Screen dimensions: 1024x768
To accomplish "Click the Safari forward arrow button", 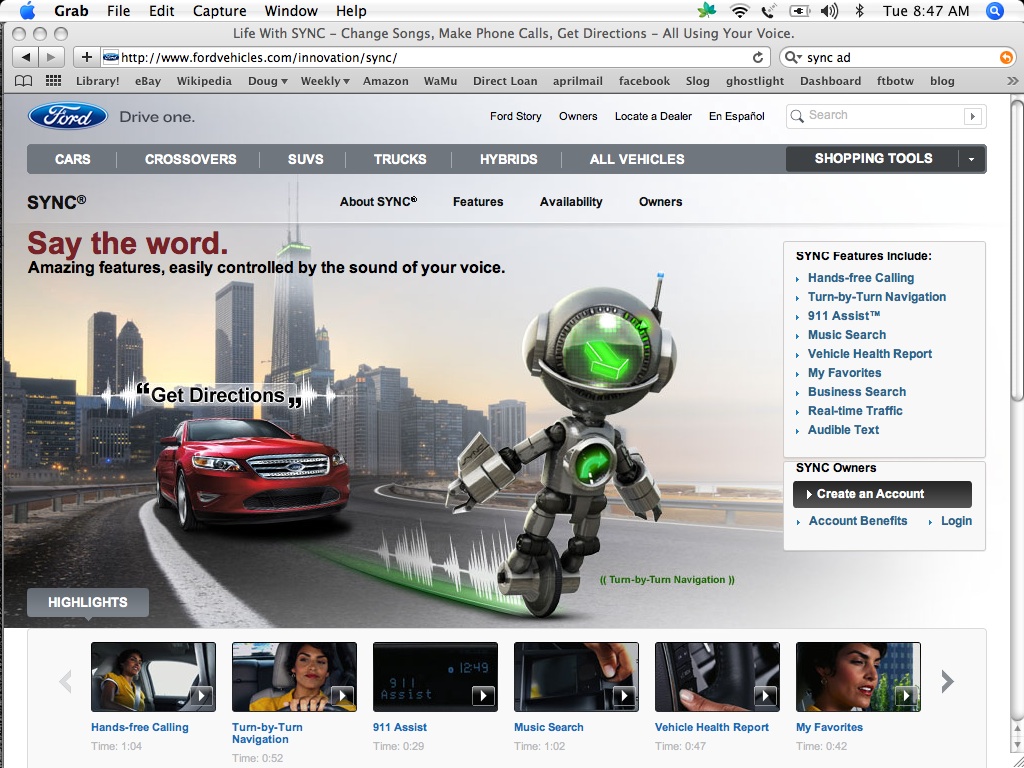I will coord(51,57).
